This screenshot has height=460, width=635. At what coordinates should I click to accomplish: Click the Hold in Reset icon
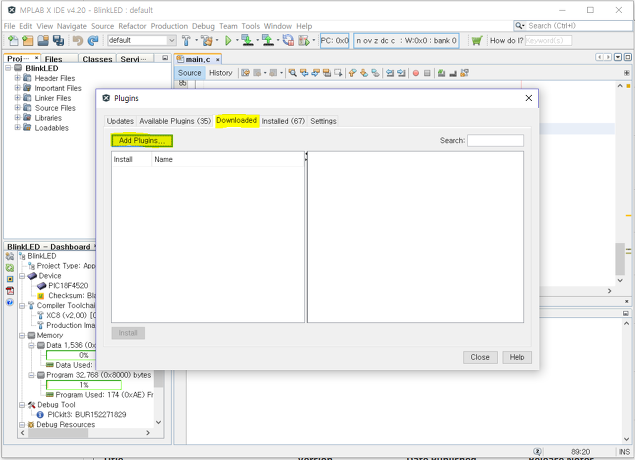click(x=288, y=40)
